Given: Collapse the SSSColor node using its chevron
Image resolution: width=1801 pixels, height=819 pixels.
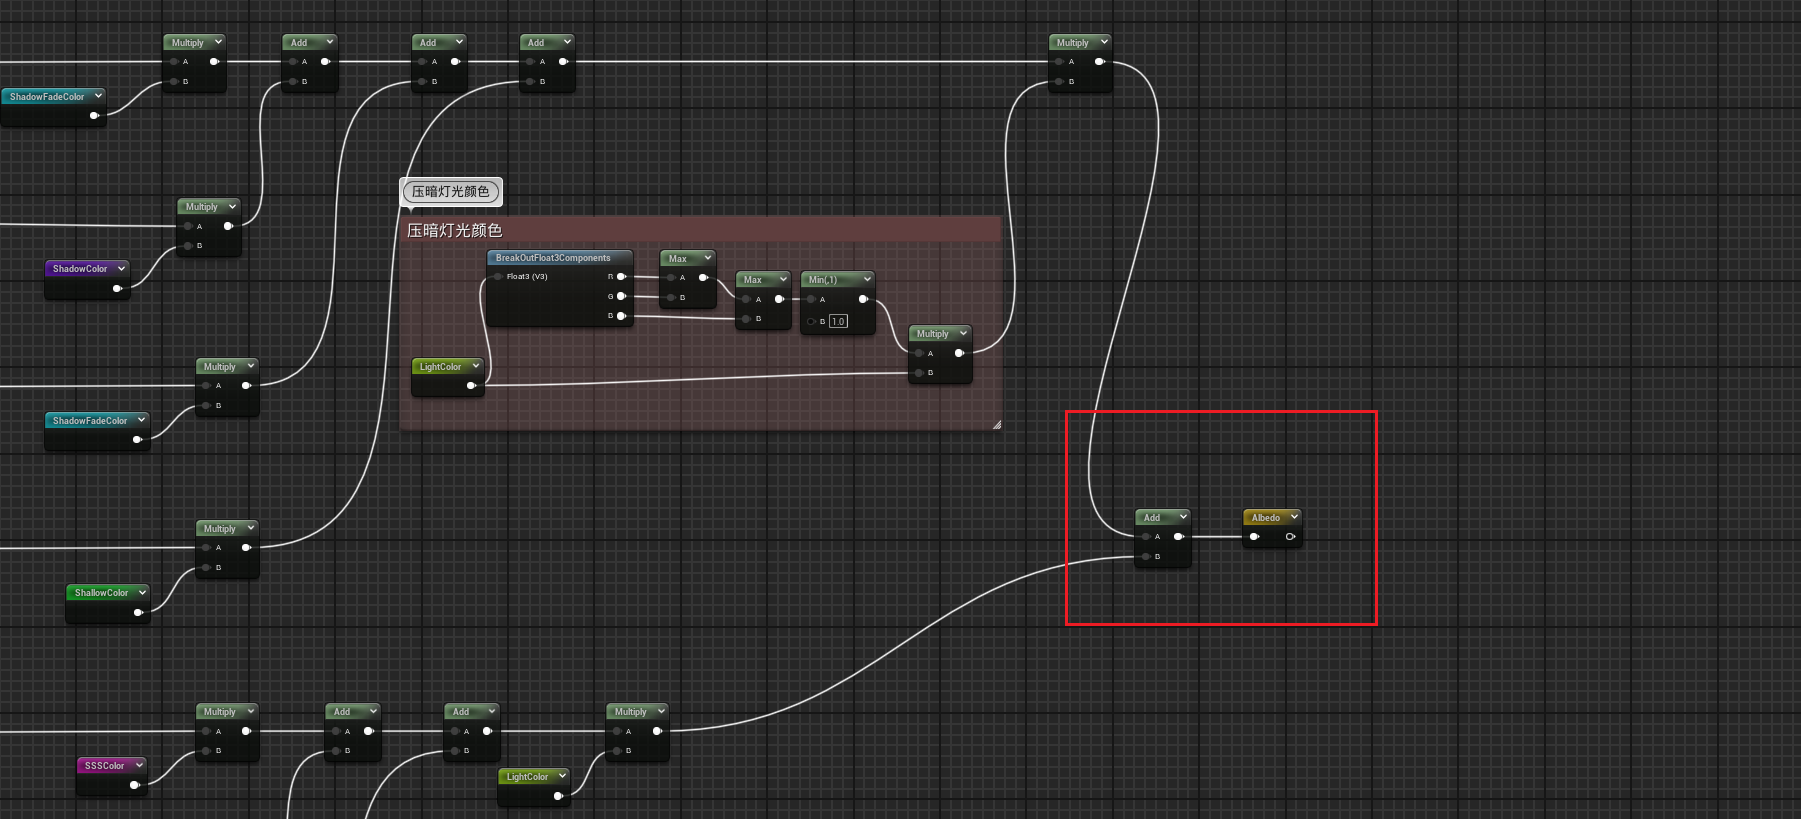Looking at the screenshot, I should [139, 765].
